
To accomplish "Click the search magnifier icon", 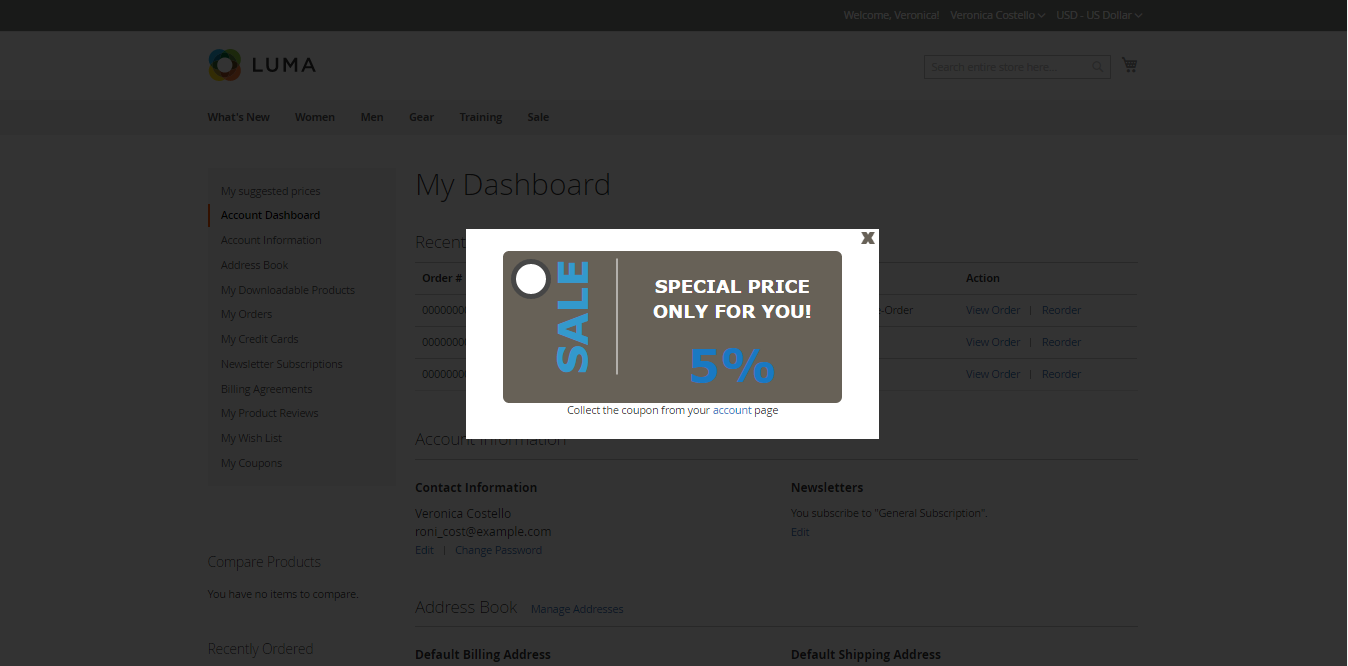I will (x=1098, y=67).
